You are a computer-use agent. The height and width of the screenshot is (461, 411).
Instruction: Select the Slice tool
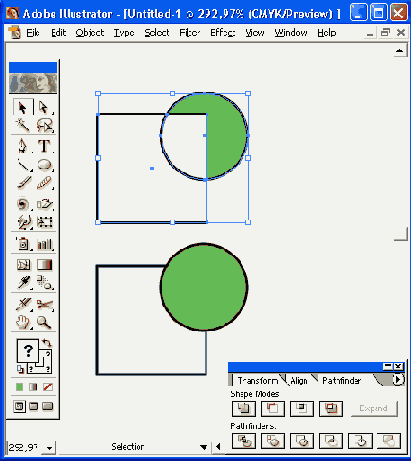pyautogui.click(x=23, y=304)
